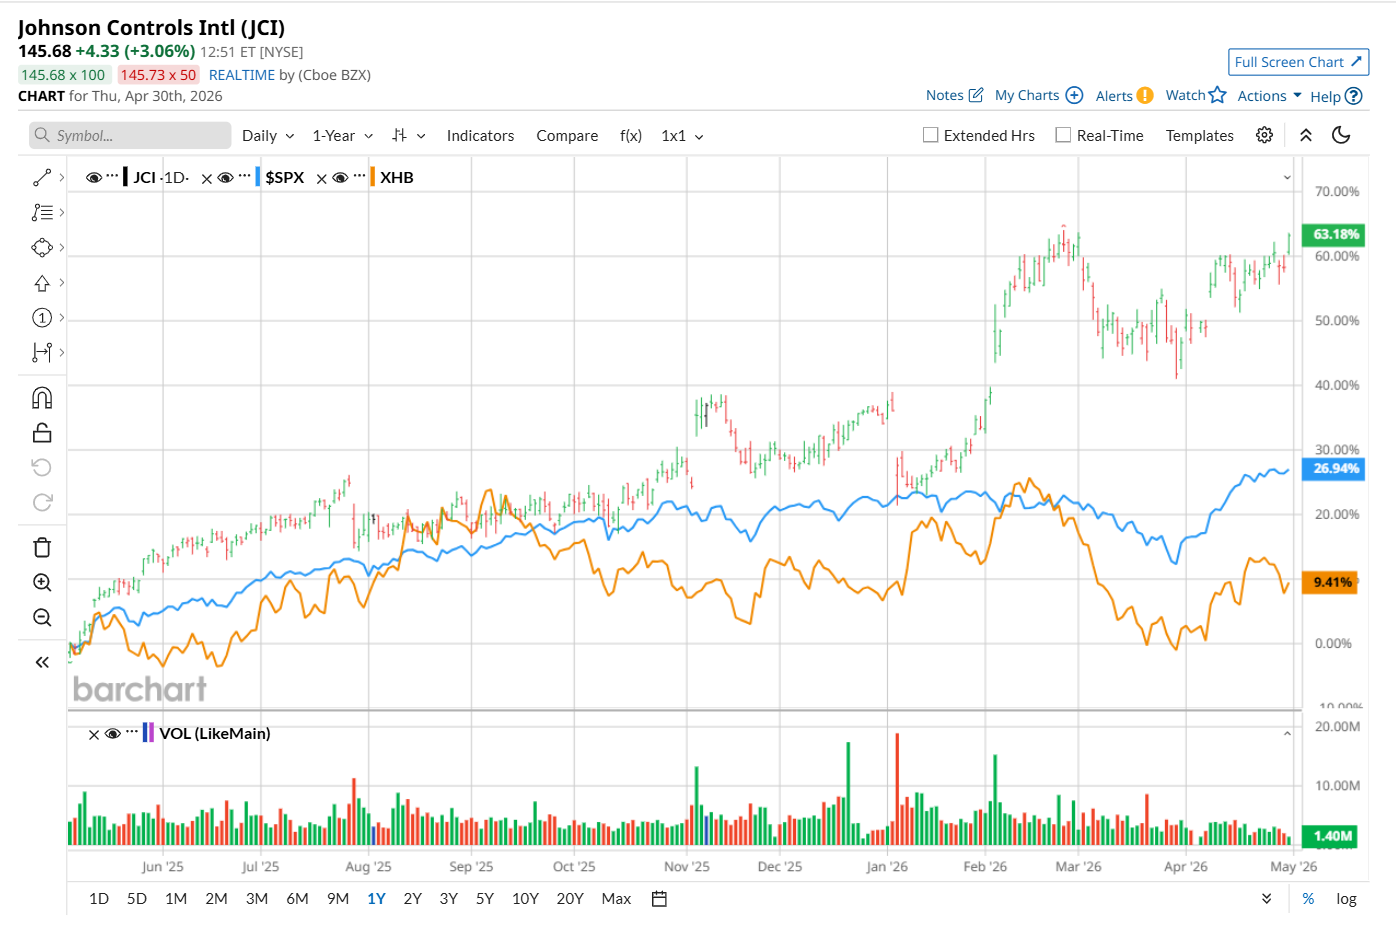Open the 1x1 layout dropdown

pos(682,136)
